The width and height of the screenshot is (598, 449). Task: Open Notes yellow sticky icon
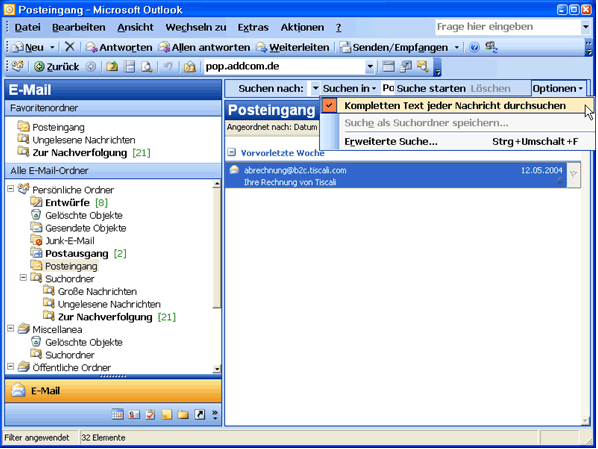point(167,414)
